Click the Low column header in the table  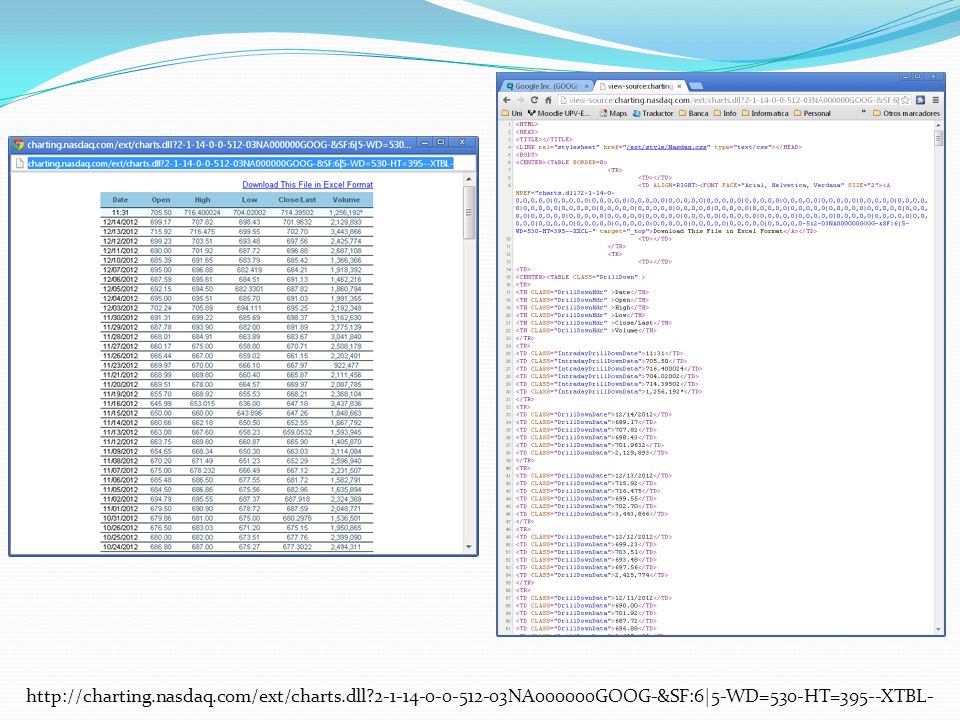click(x=250, y=200)
